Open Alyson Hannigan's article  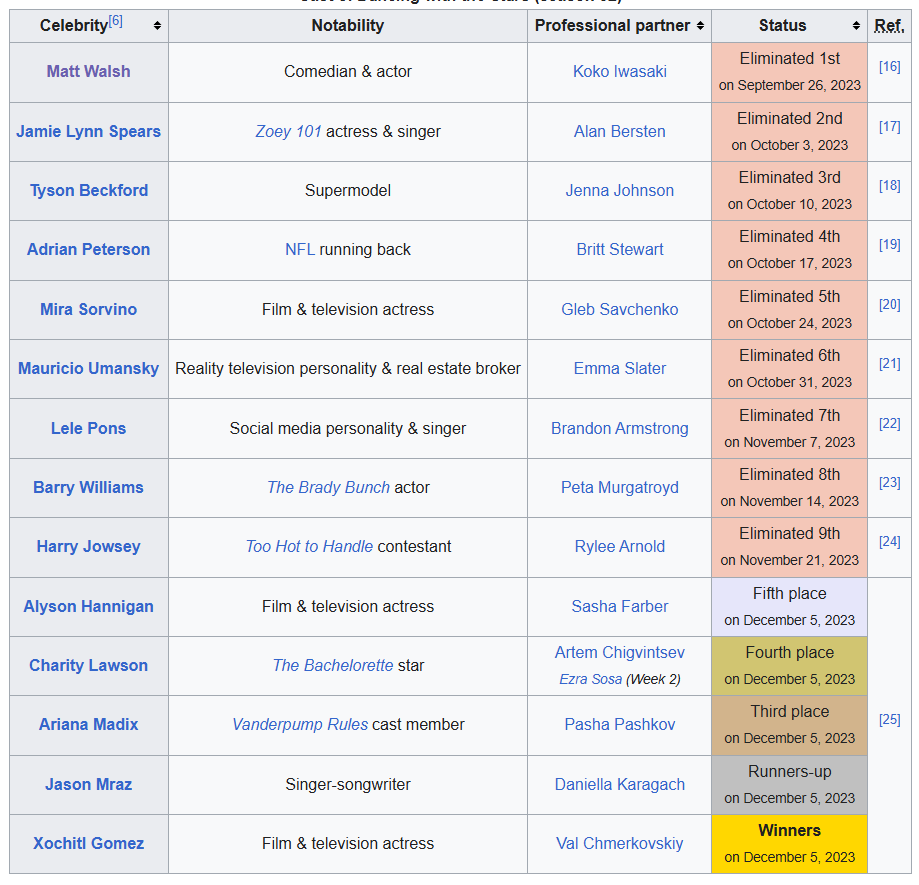[x=89, y=607]
